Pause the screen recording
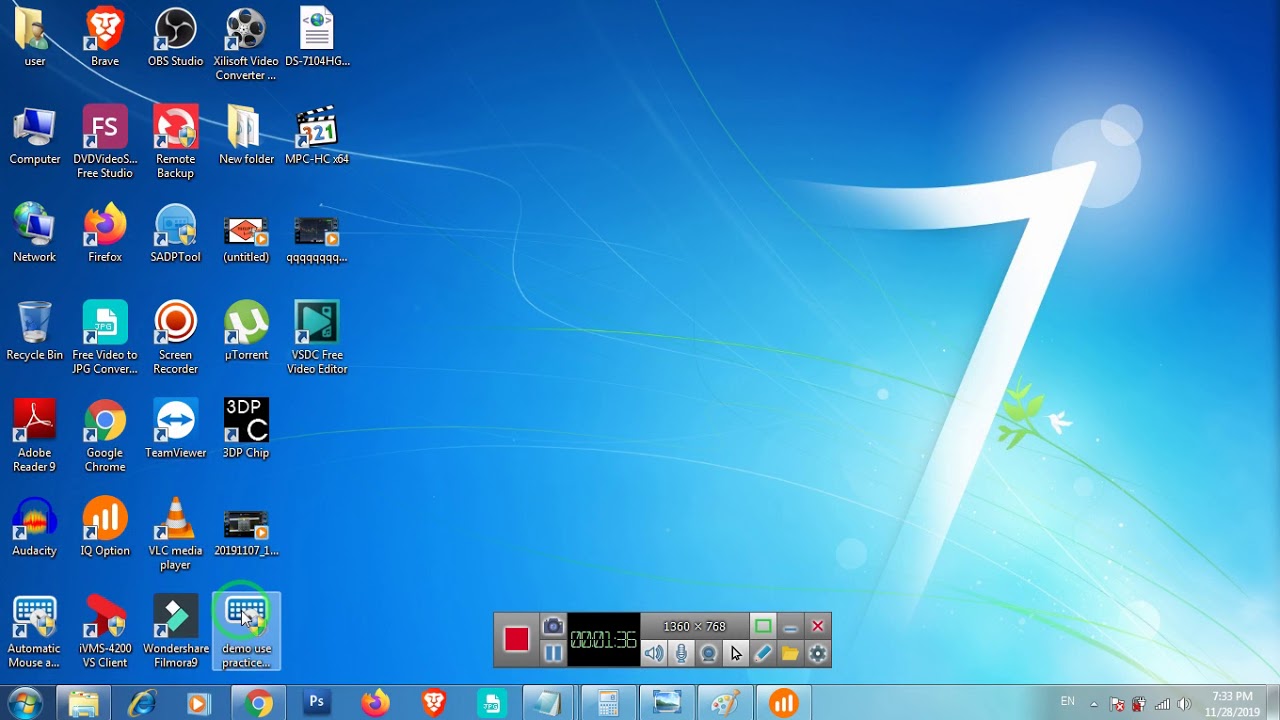The image size is (1280, 720). click(553, 653)
